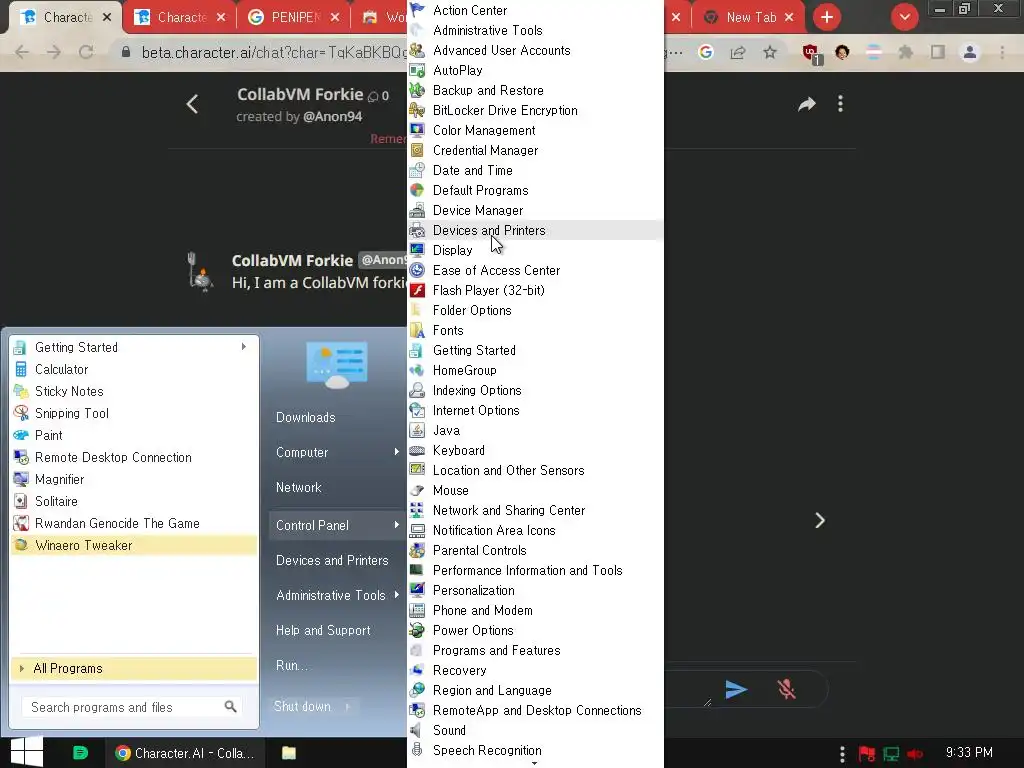
Task: Click the Chrome extensions puzzle icon
Action: [905, 52]
